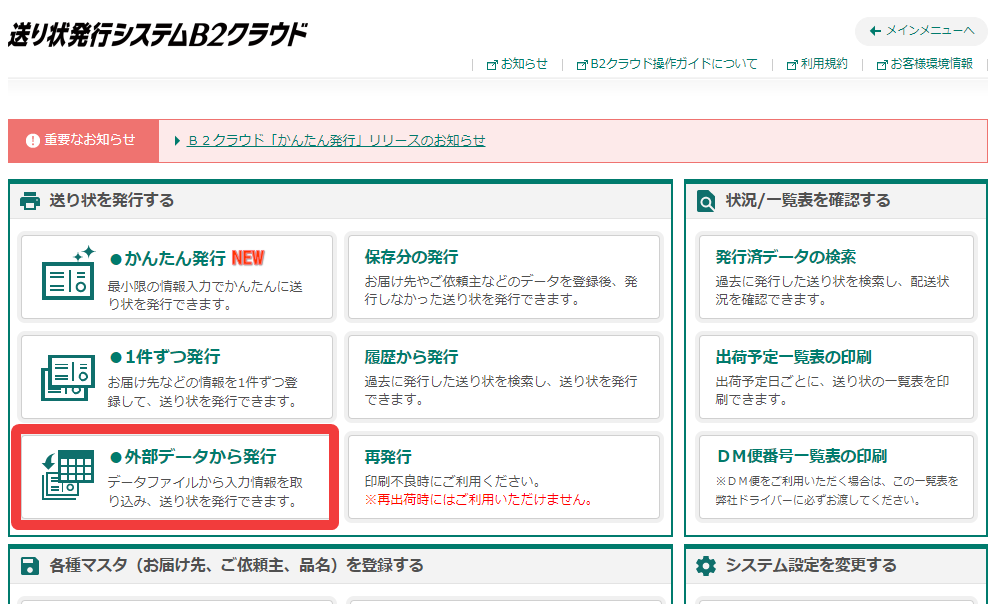
Task: Click external-link icon next to 利用規約
Action: (x=792, y=65)
